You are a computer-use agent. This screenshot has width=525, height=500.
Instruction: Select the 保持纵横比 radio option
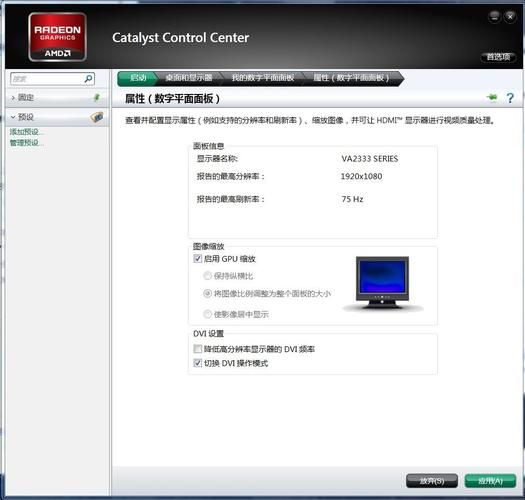click(207, 276)
